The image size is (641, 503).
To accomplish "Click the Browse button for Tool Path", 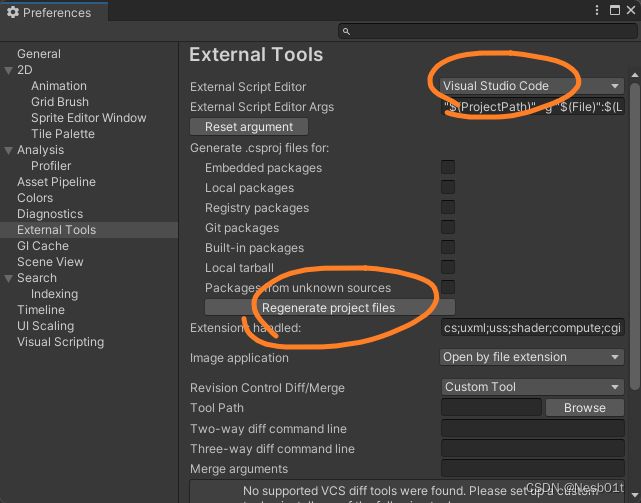I will 584,408.
